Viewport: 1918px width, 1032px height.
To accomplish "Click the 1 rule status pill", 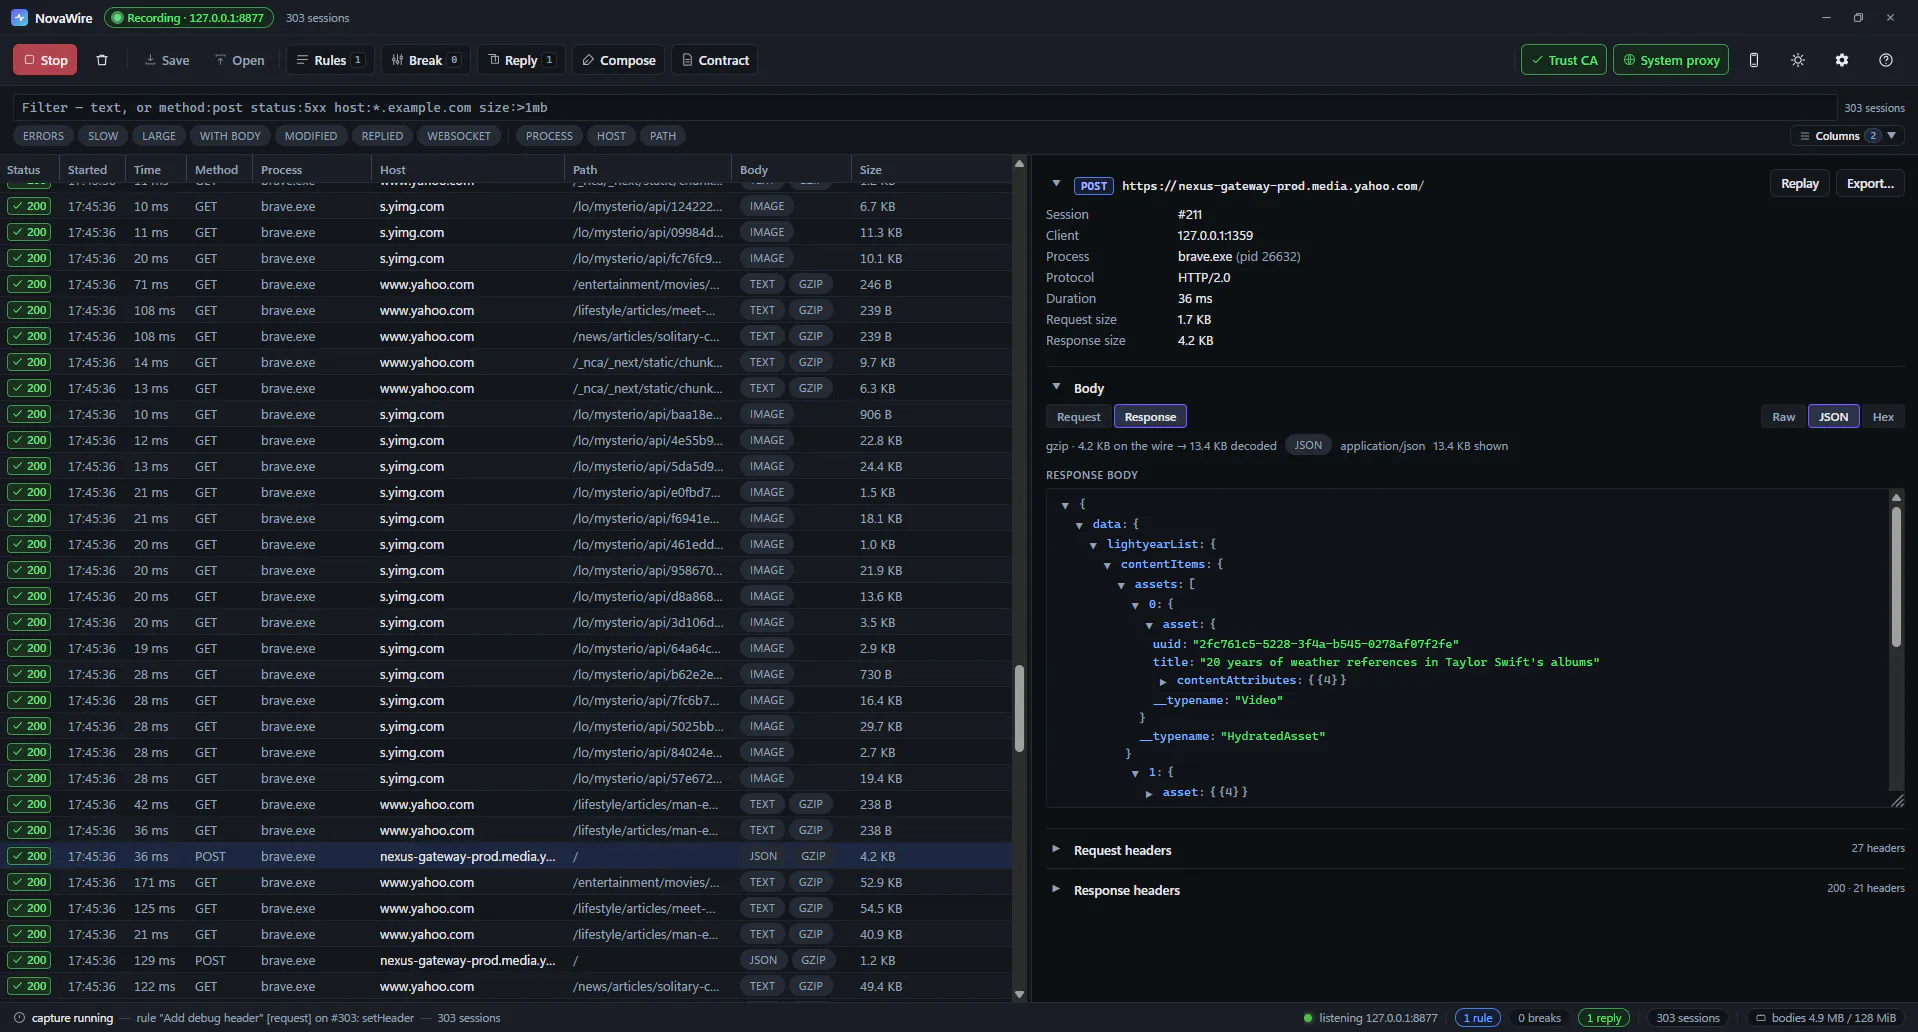I will pos(1478,1018).
